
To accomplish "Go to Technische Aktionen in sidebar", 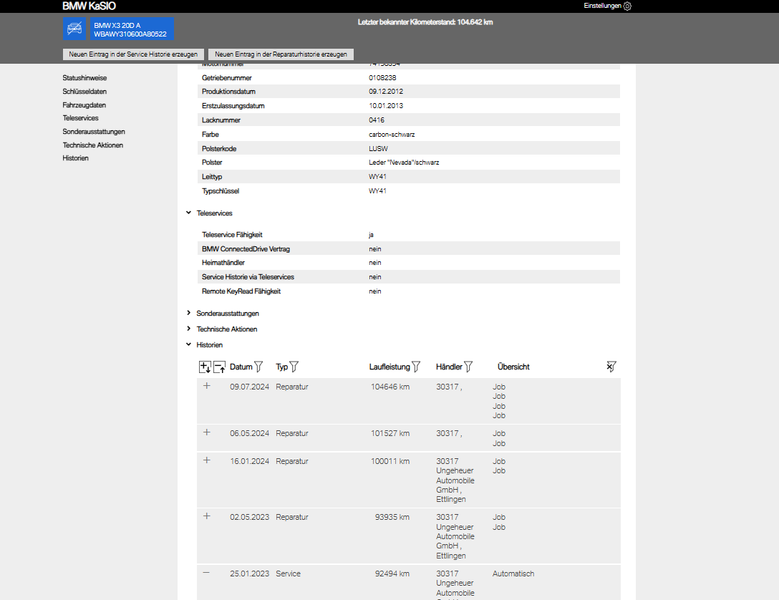I will tap(92, 145).
